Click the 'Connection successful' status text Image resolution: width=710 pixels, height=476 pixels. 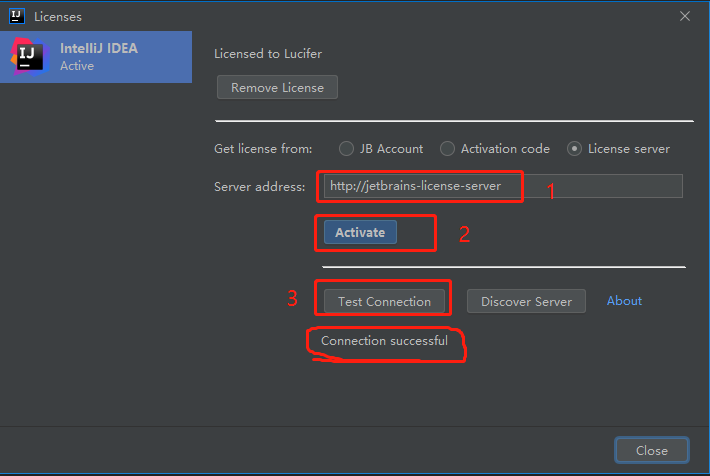point(384,341)
